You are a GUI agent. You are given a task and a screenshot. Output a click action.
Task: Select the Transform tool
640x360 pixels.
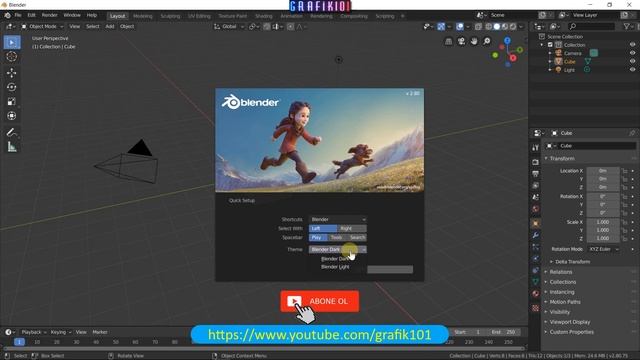click(x=12, y=116)
